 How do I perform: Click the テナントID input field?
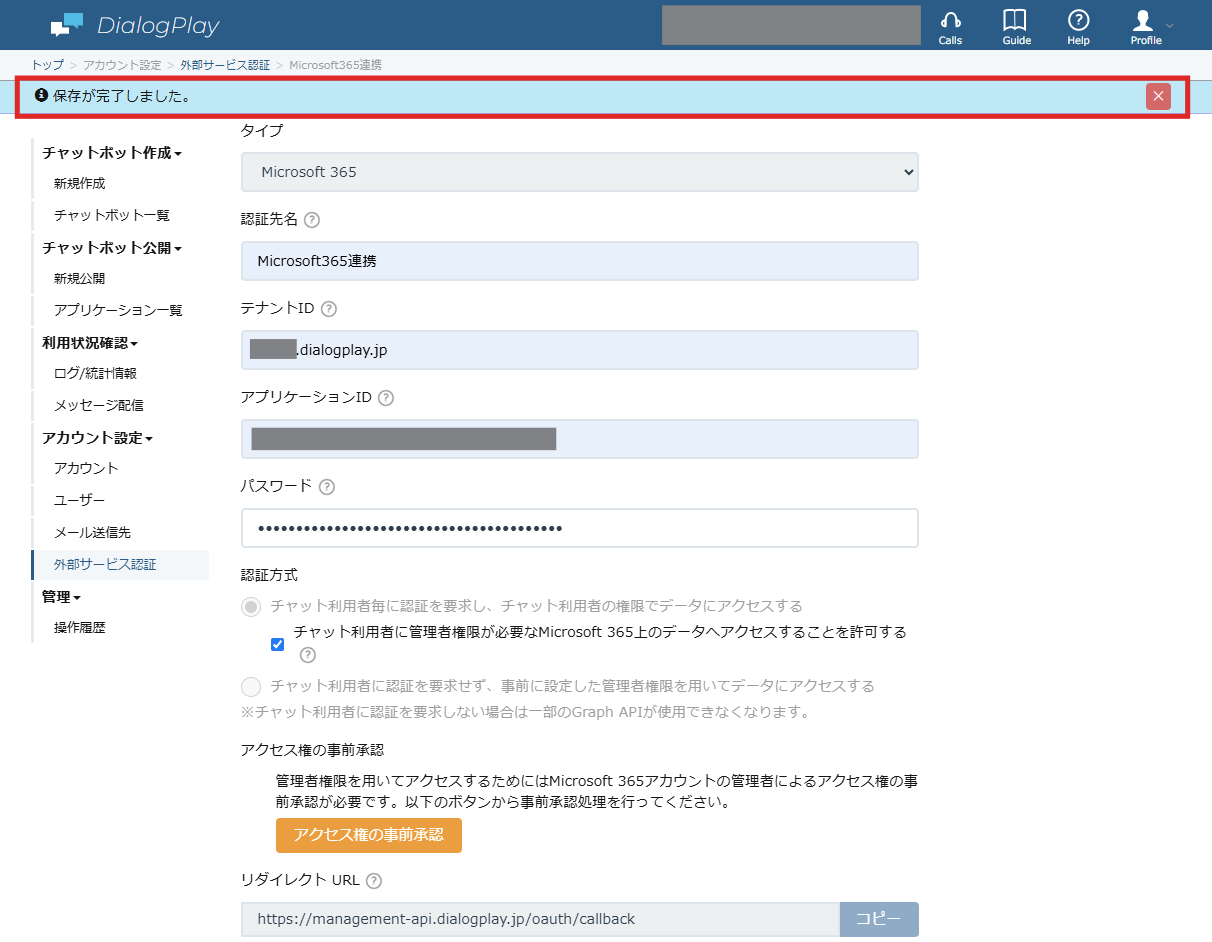(x=580, y=350)
